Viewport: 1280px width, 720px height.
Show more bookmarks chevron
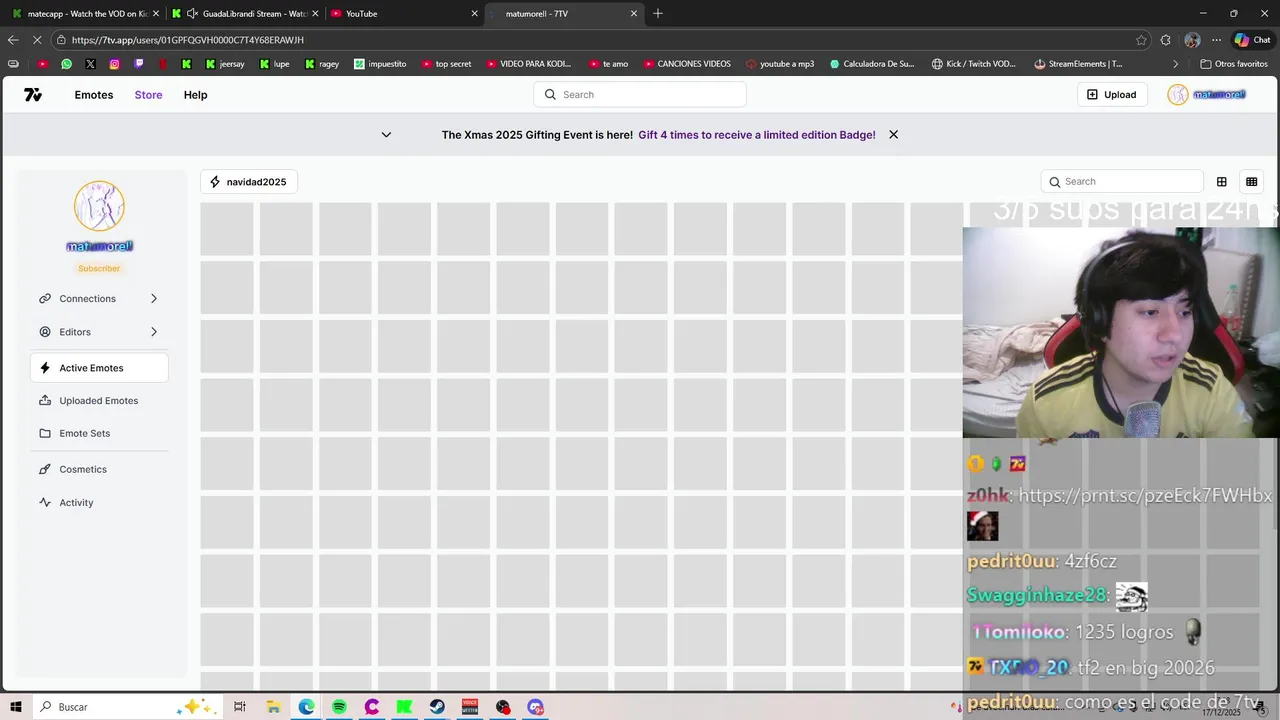tap(1175, 64)
